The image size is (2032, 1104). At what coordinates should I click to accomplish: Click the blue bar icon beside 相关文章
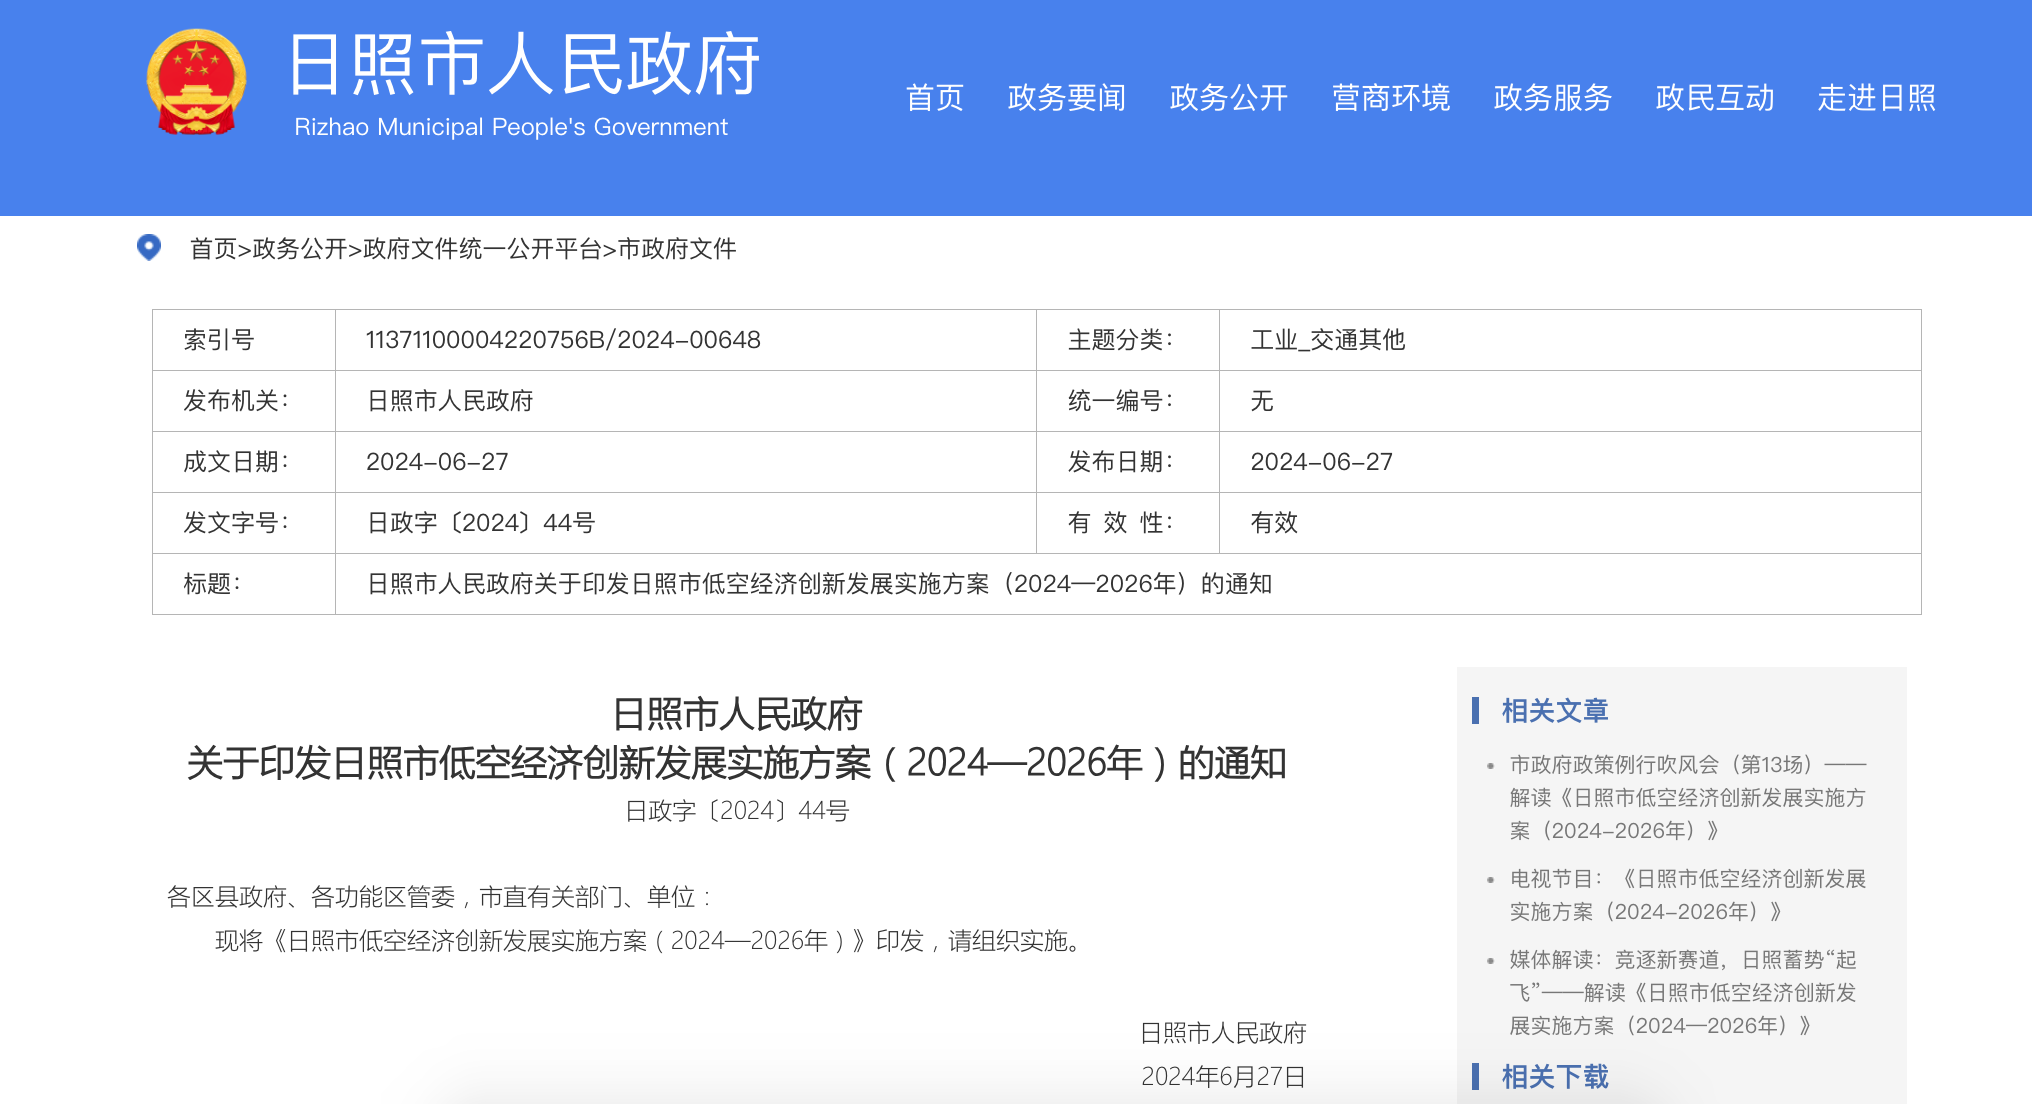(1473, 712)
